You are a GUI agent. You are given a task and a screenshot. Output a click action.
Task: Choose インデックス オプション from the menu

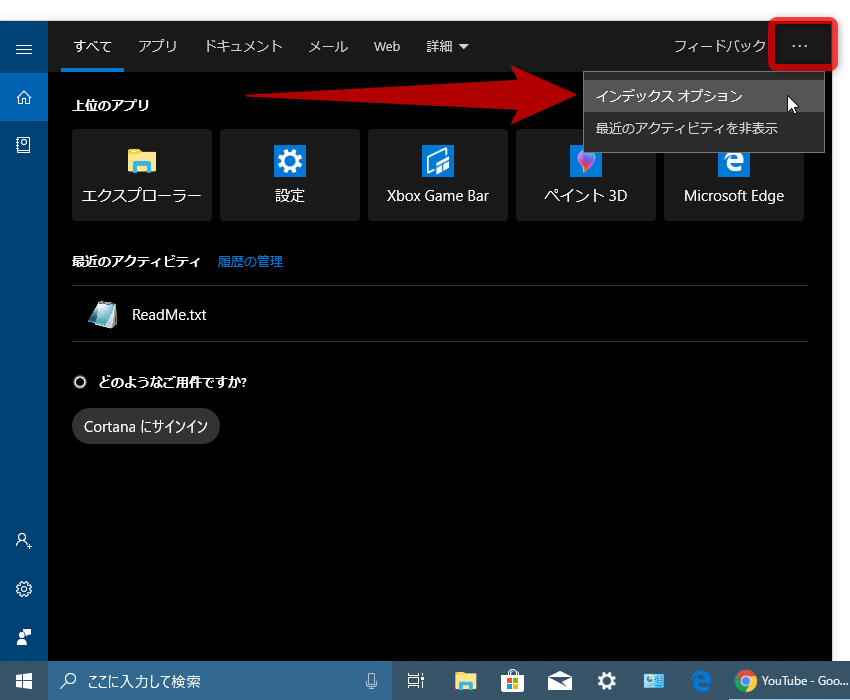pyautogui.click(x=704, y=96)
